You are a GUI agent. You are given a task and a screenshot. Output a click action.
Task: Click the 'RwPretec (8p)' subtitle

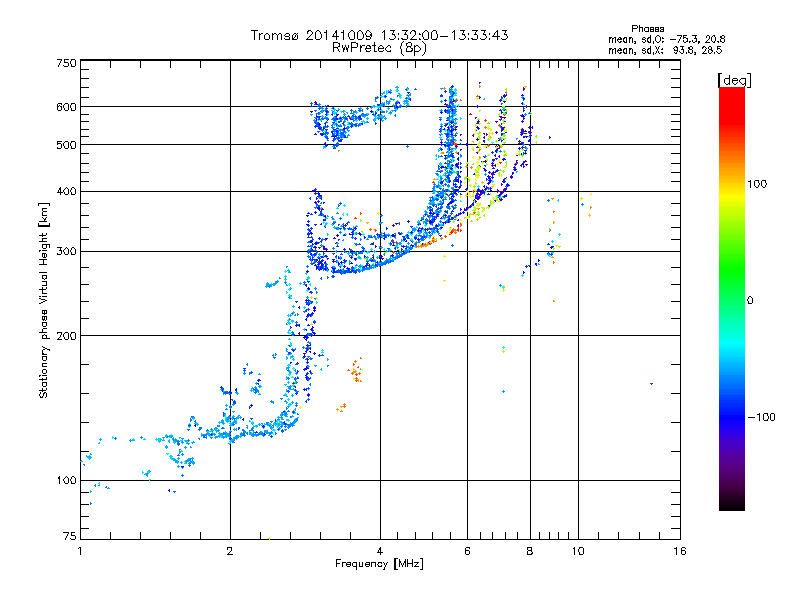pyautogui.click(x=379, y=48)
